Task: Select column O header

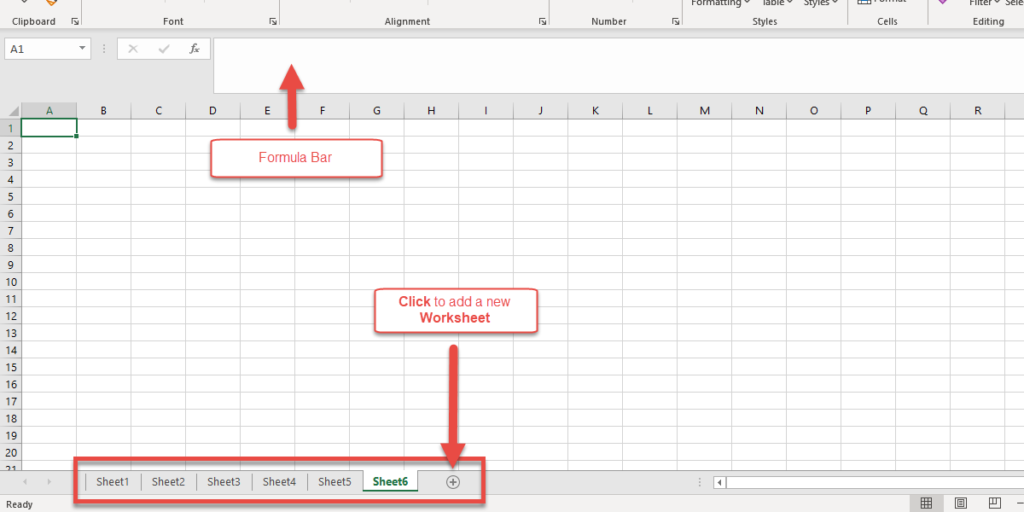Action: [814, 111]
